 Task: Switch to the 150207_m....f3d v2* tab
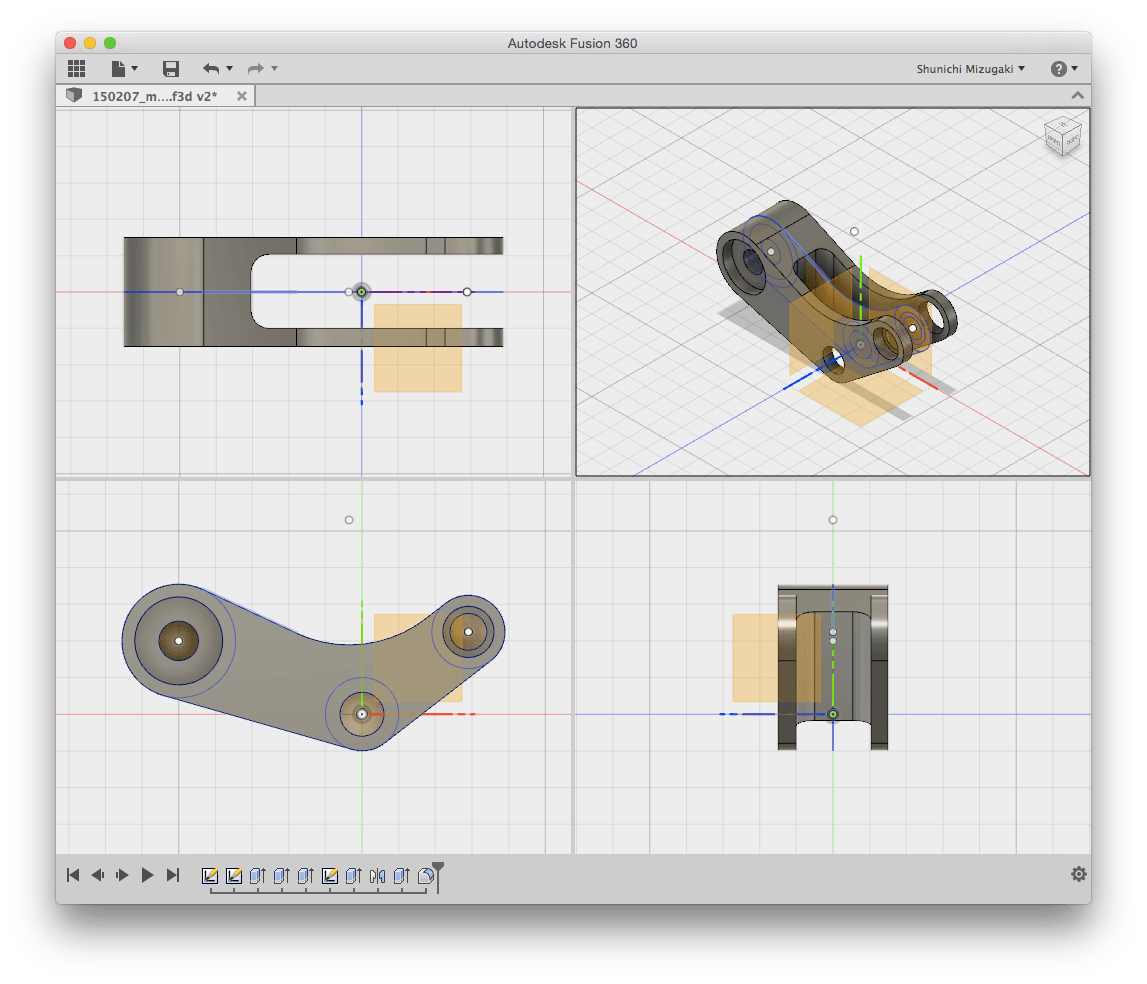pyautogui.click(x=154, y=96)
